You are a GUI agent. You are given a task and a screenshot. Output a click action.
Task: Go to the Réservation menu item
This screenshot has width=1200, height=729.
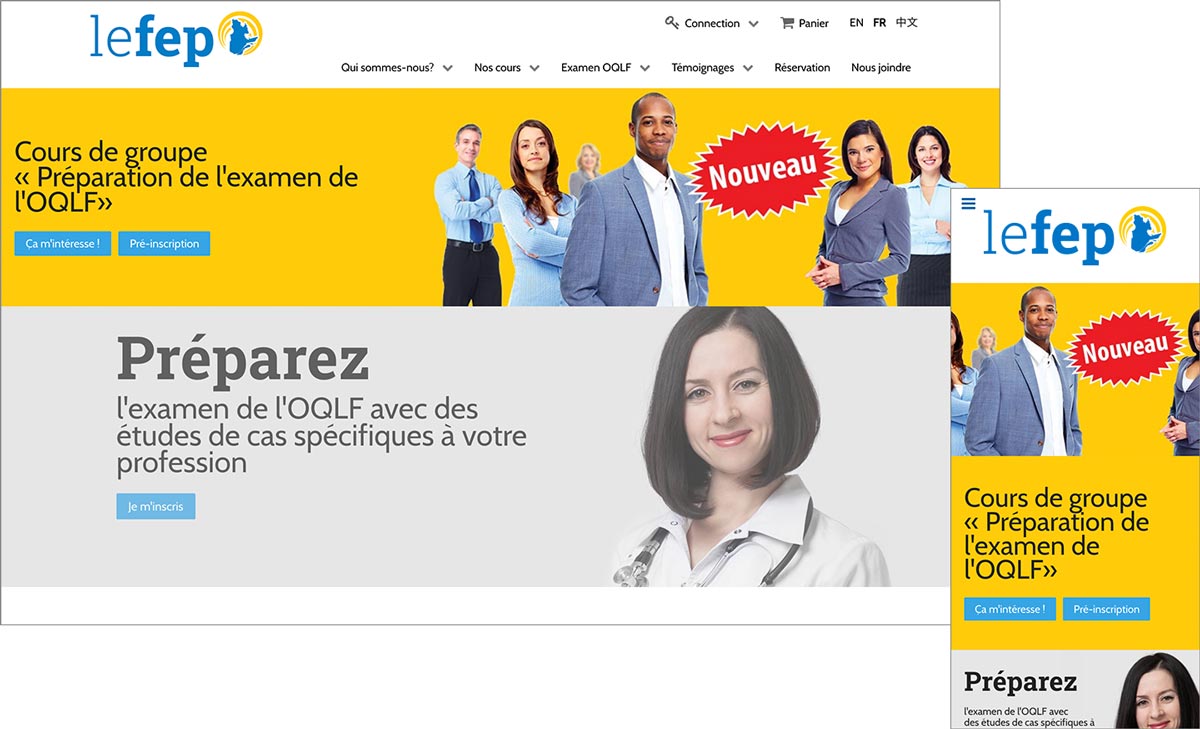click(802, 68)
